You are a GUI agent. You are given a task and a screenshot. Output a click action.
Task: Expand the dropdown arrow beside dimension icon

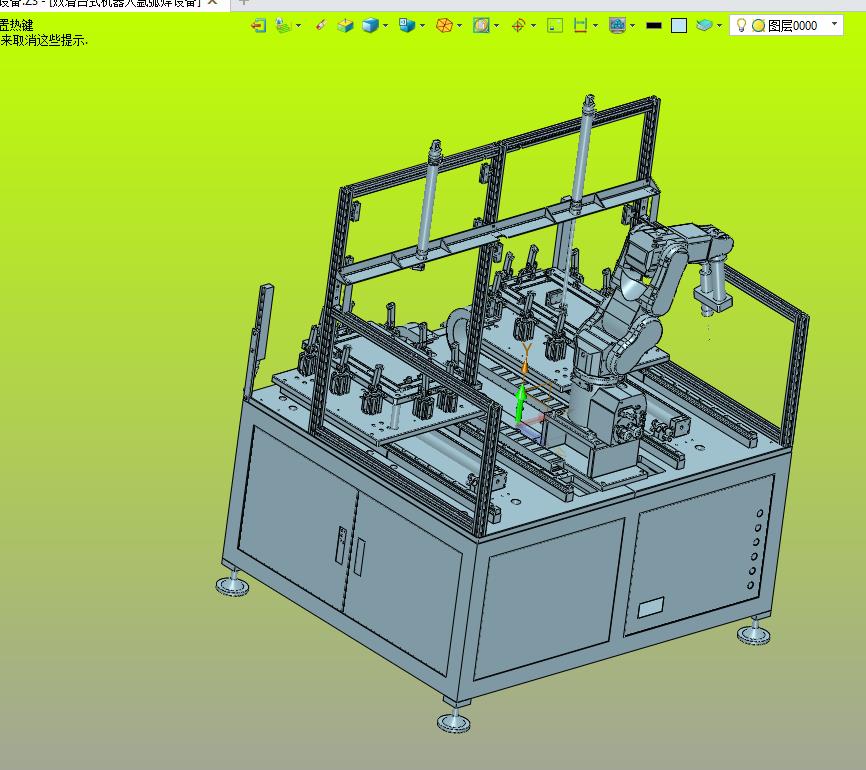point(595,25)
